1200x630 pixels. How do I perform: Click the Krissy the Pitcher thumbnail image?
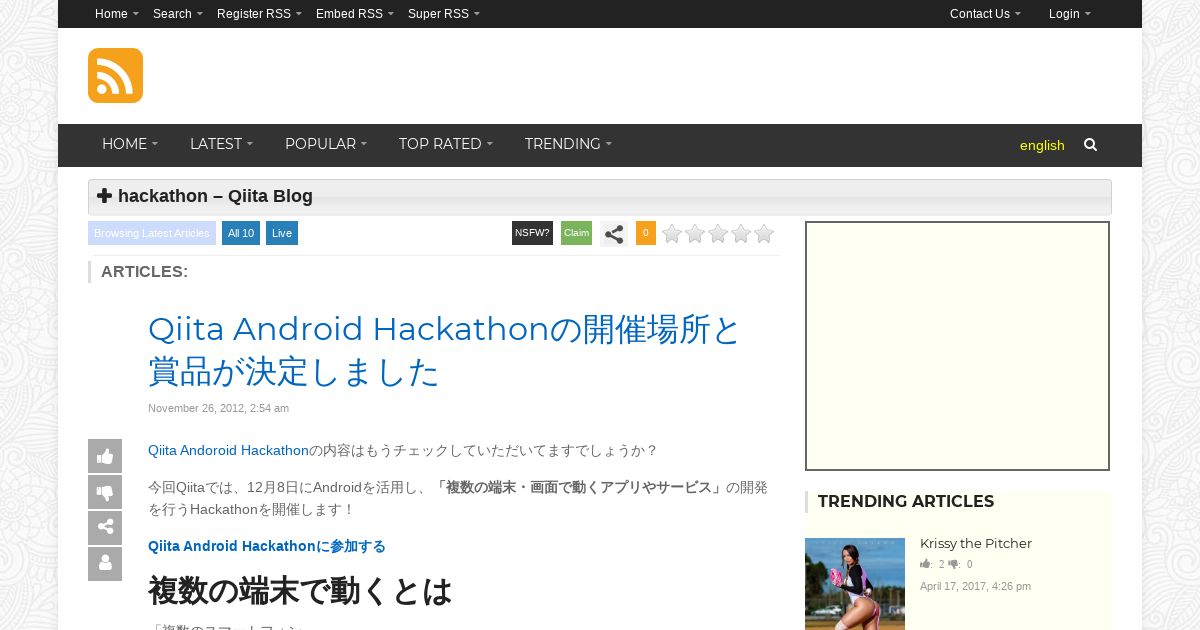pyautogui.click(x=855, y=584)
